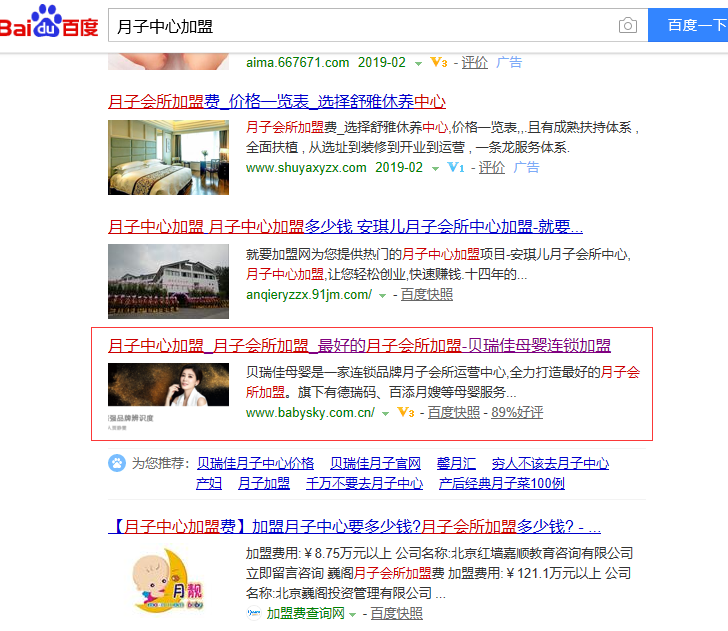Open recommended search 产妇
Screen dimensions: 728x631
pyautogui.click(x=209, y=483)
